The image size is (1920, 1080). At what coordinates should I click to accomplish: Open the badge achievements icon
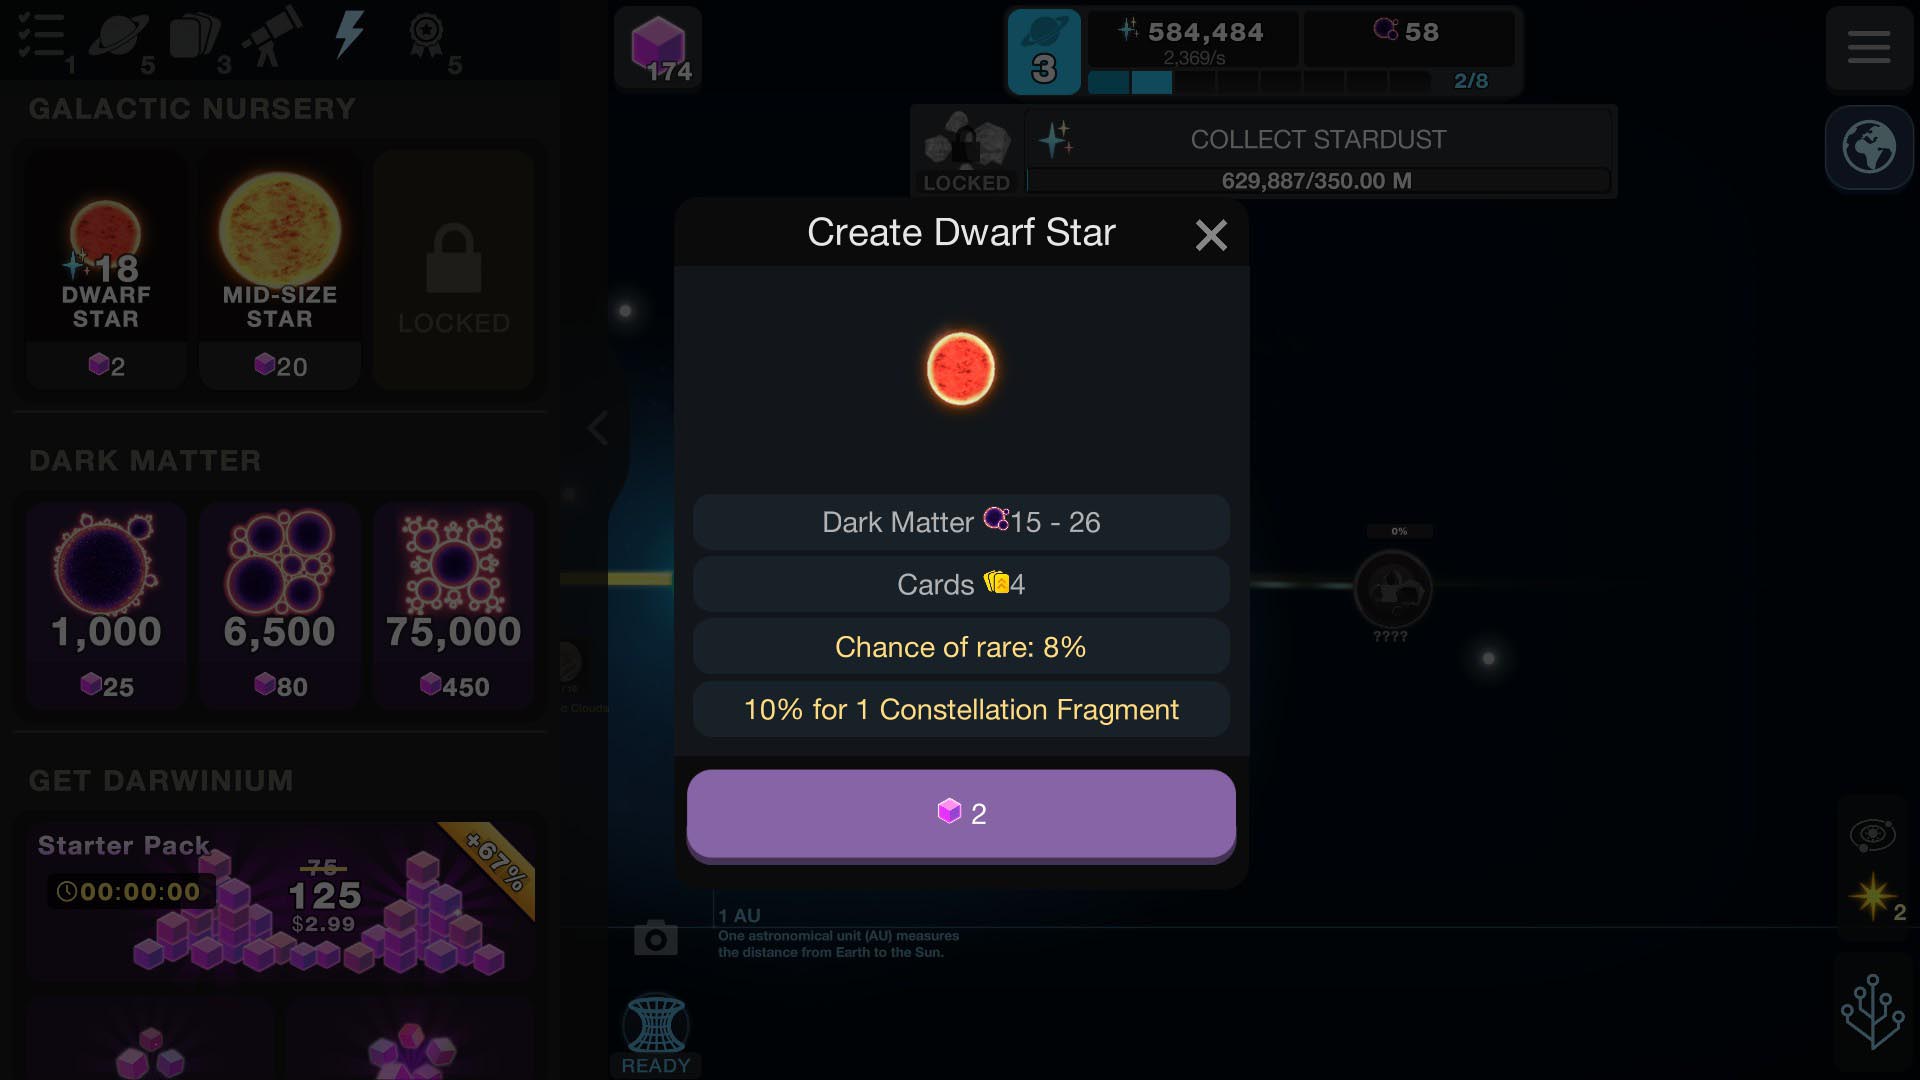coord(426,35)
